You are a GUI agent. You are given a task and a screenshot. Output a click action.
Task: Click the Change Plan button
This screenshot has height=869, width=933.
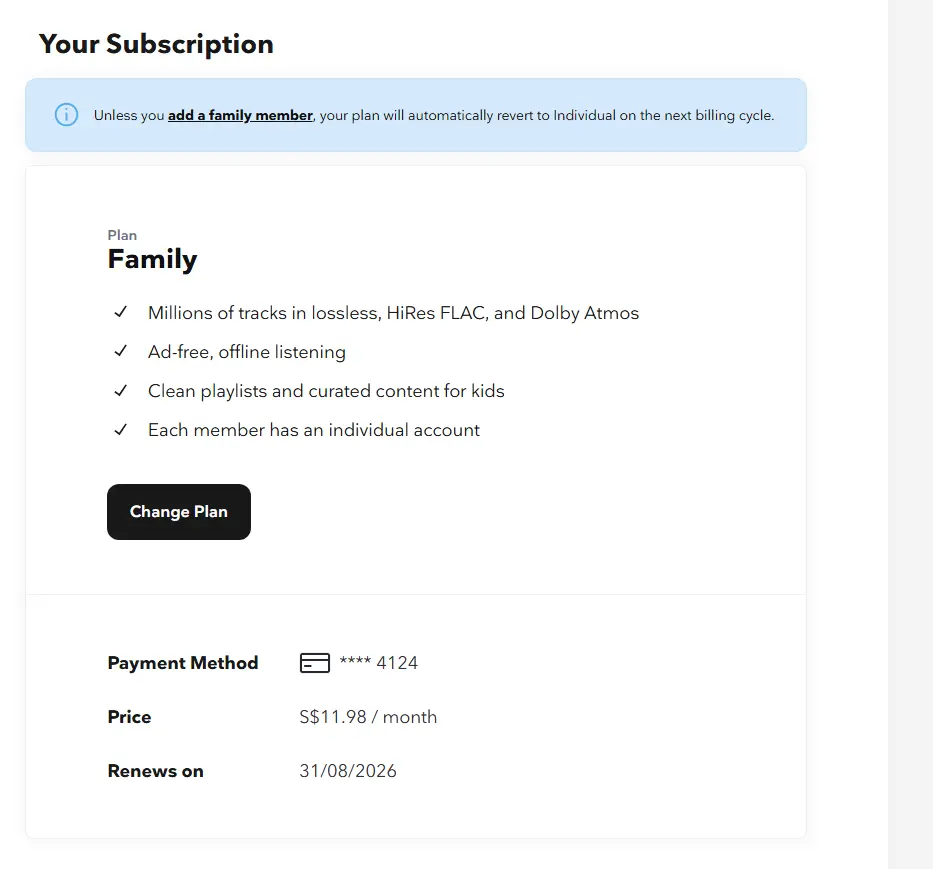(179, 512)
